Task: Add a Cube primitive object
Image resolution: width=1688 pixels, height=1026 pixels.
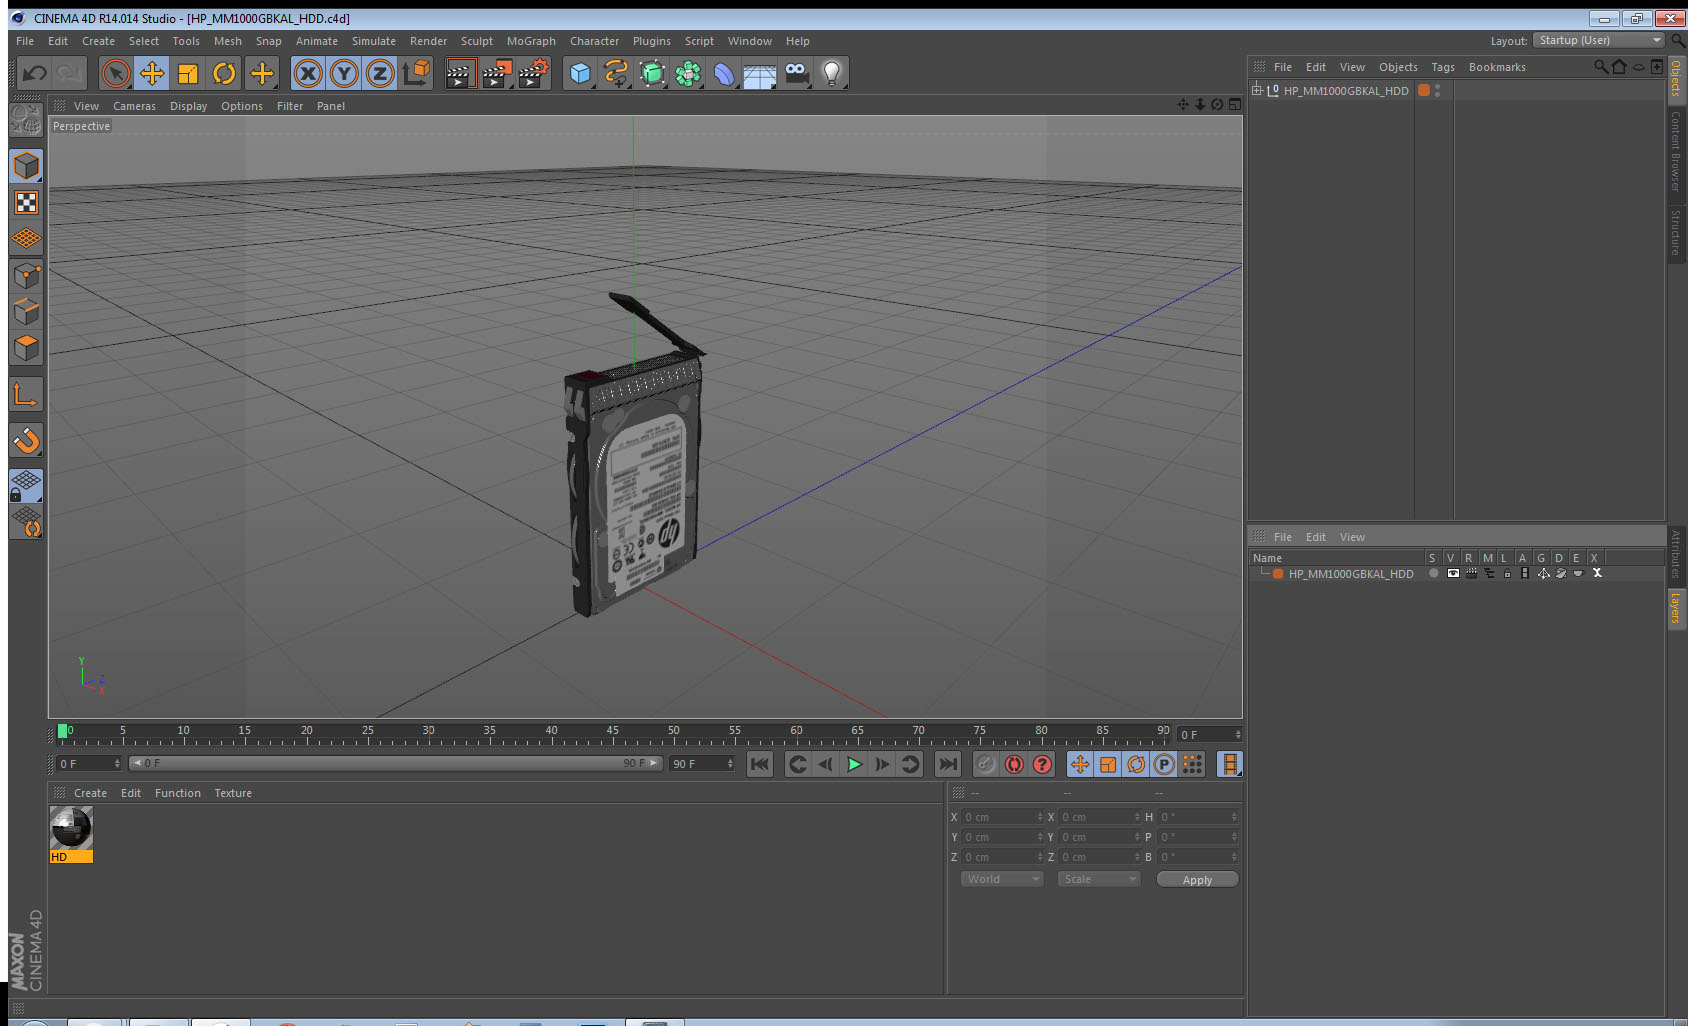Action: tap(580, 73)
